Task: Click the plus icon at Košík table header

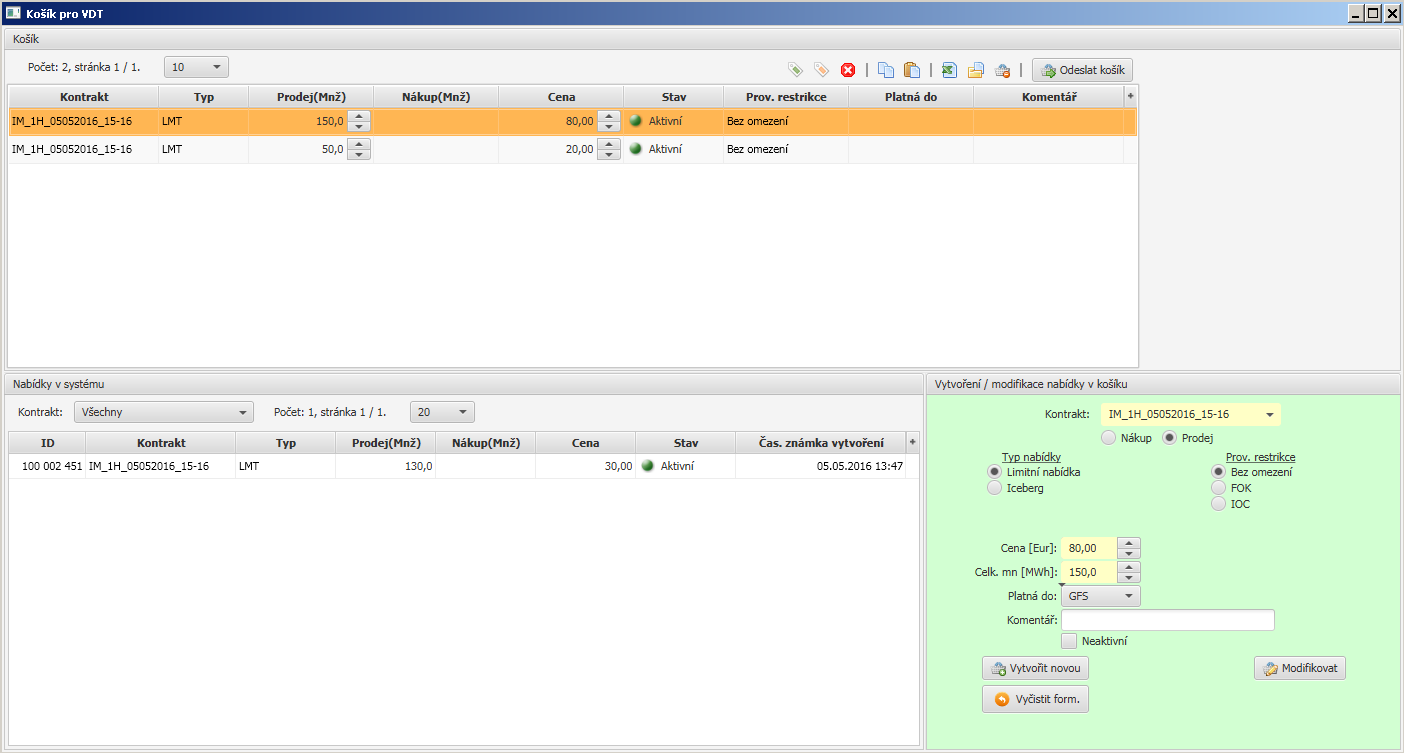Action: click(1131, 96)
